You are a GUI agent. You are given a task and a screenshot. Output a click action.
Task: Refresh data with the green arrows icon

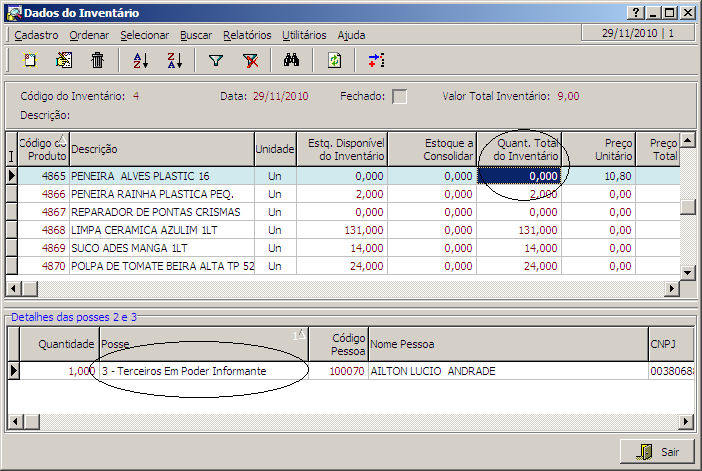[334, 60]
